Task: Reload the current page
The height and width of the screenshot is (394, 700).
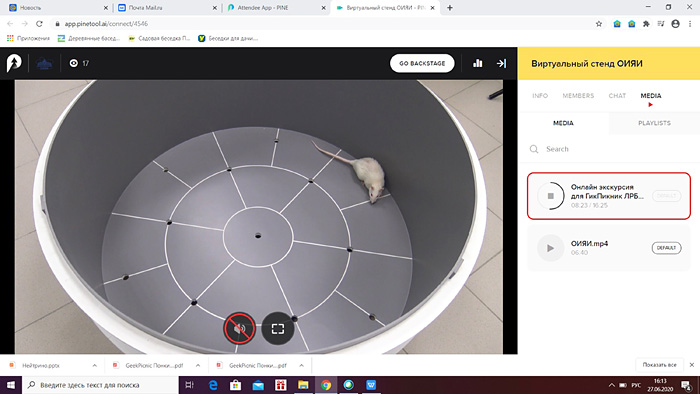Action: pyautogui.click(x=39, y=24)
